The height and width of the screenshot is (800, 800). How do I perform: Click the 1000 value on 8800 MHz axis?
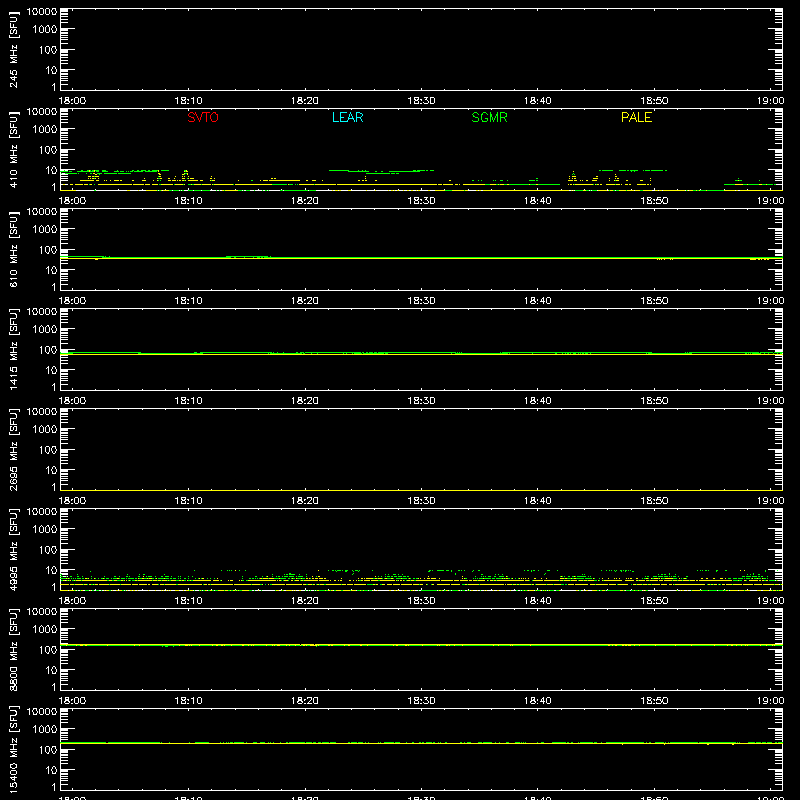pyautogui.click(x=45, y=630)
